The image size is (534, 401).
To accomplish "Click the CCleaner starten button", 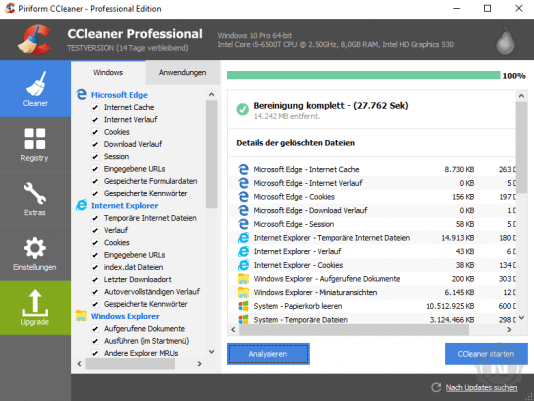I will click(x=486, y=354).
